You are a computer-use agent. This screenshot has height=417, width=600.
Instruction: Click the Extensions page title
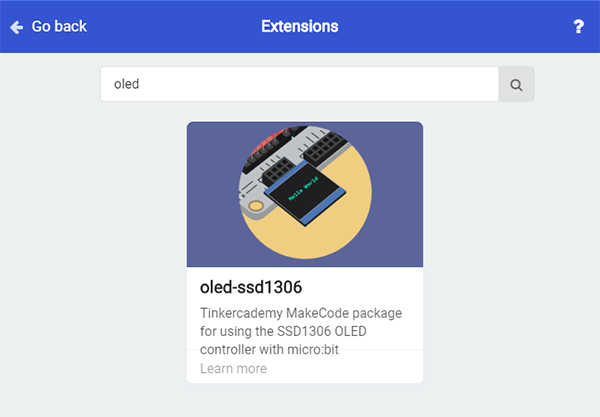(300, 26)
